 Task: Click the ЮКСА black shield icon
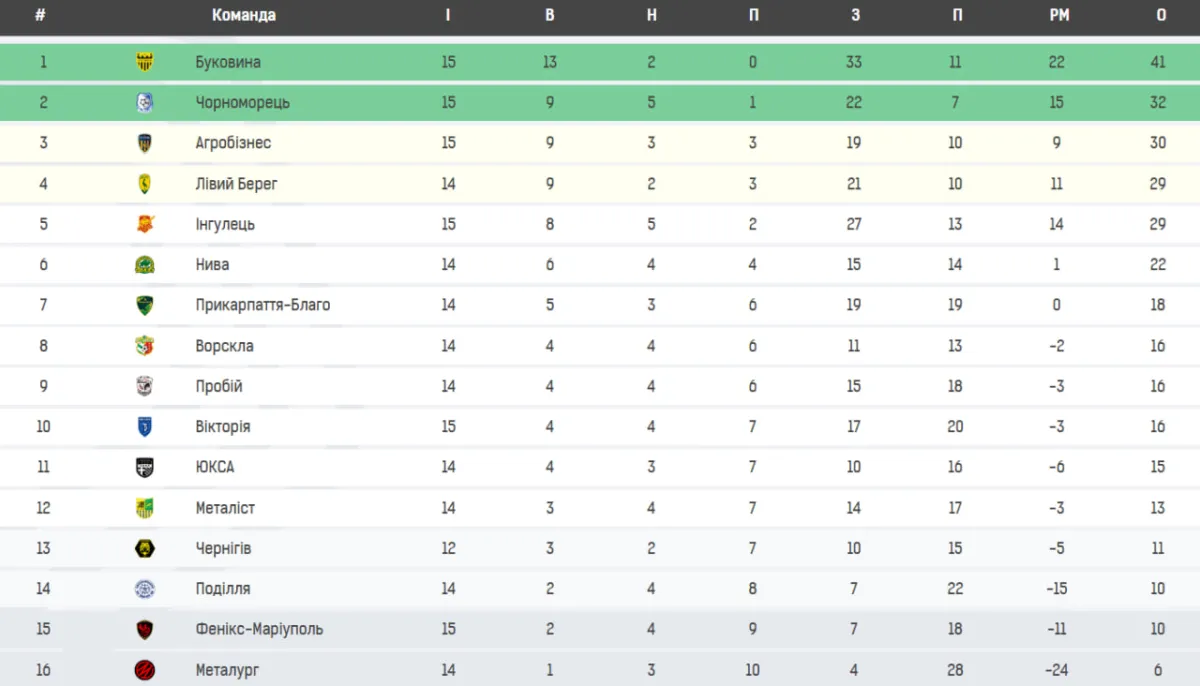(145, 467)
